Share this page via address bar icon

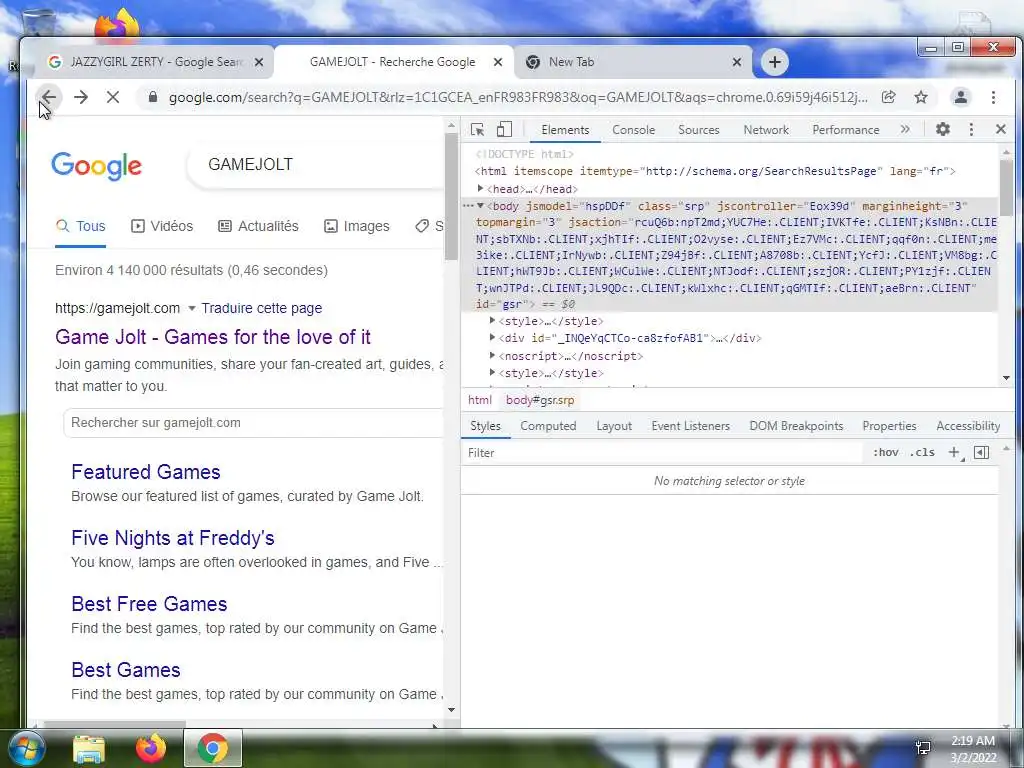[x=889, y=97]
